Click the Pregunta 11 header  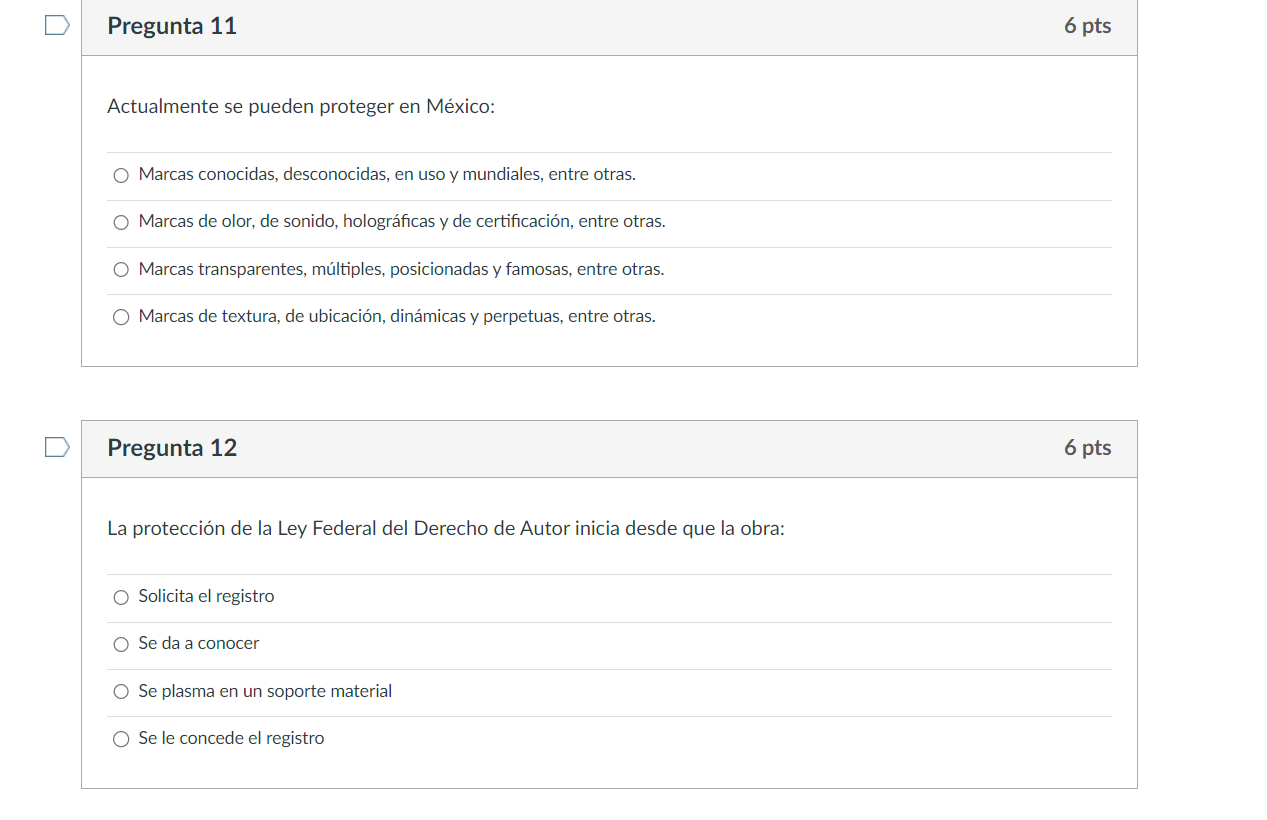point(172,26)
